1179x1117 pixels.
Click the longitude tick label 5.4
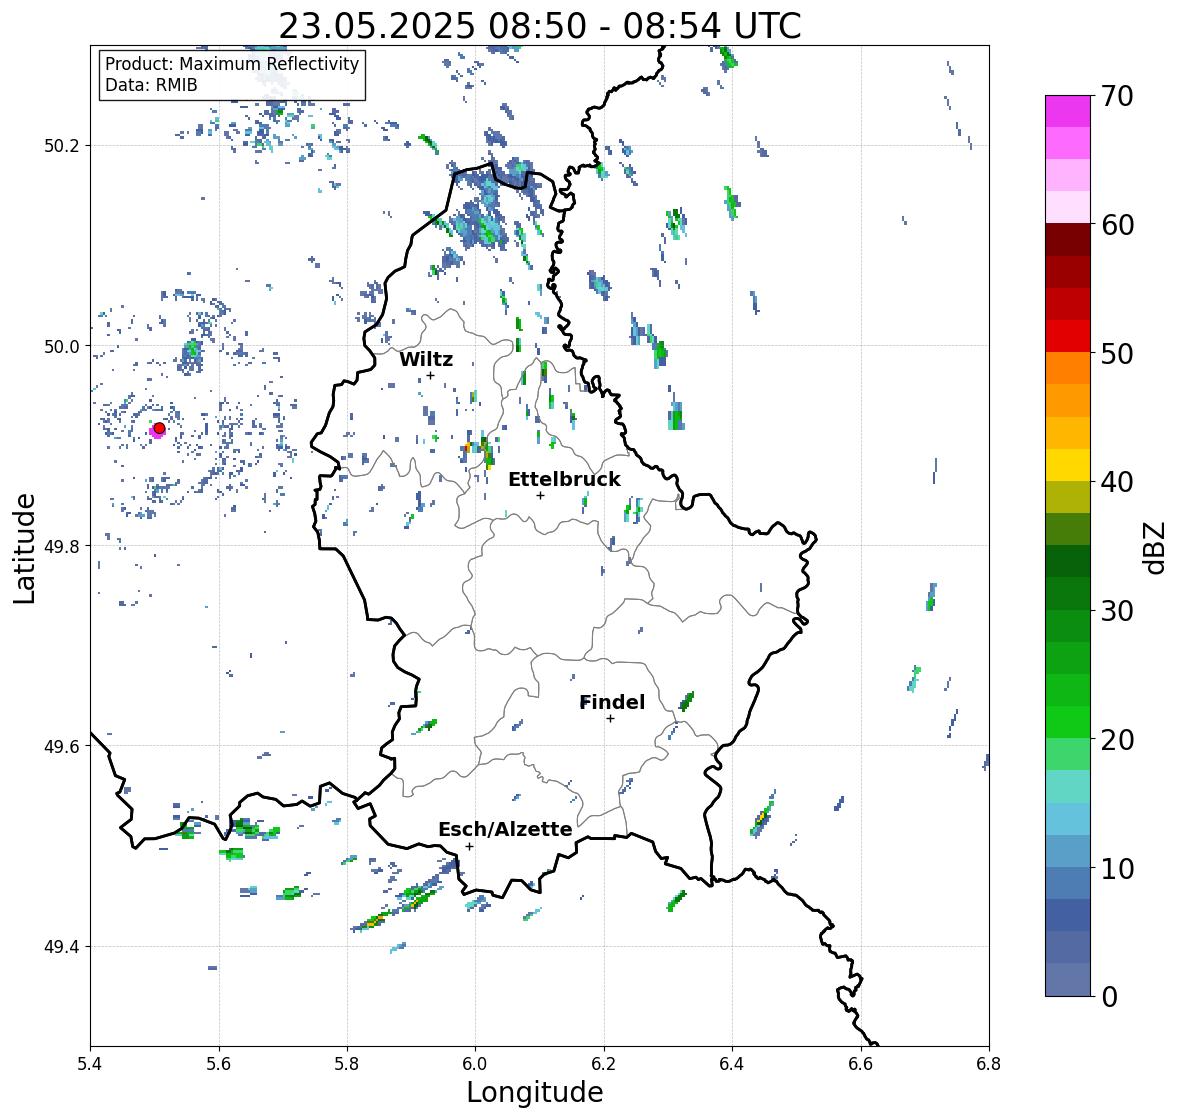pos(90,1064)
